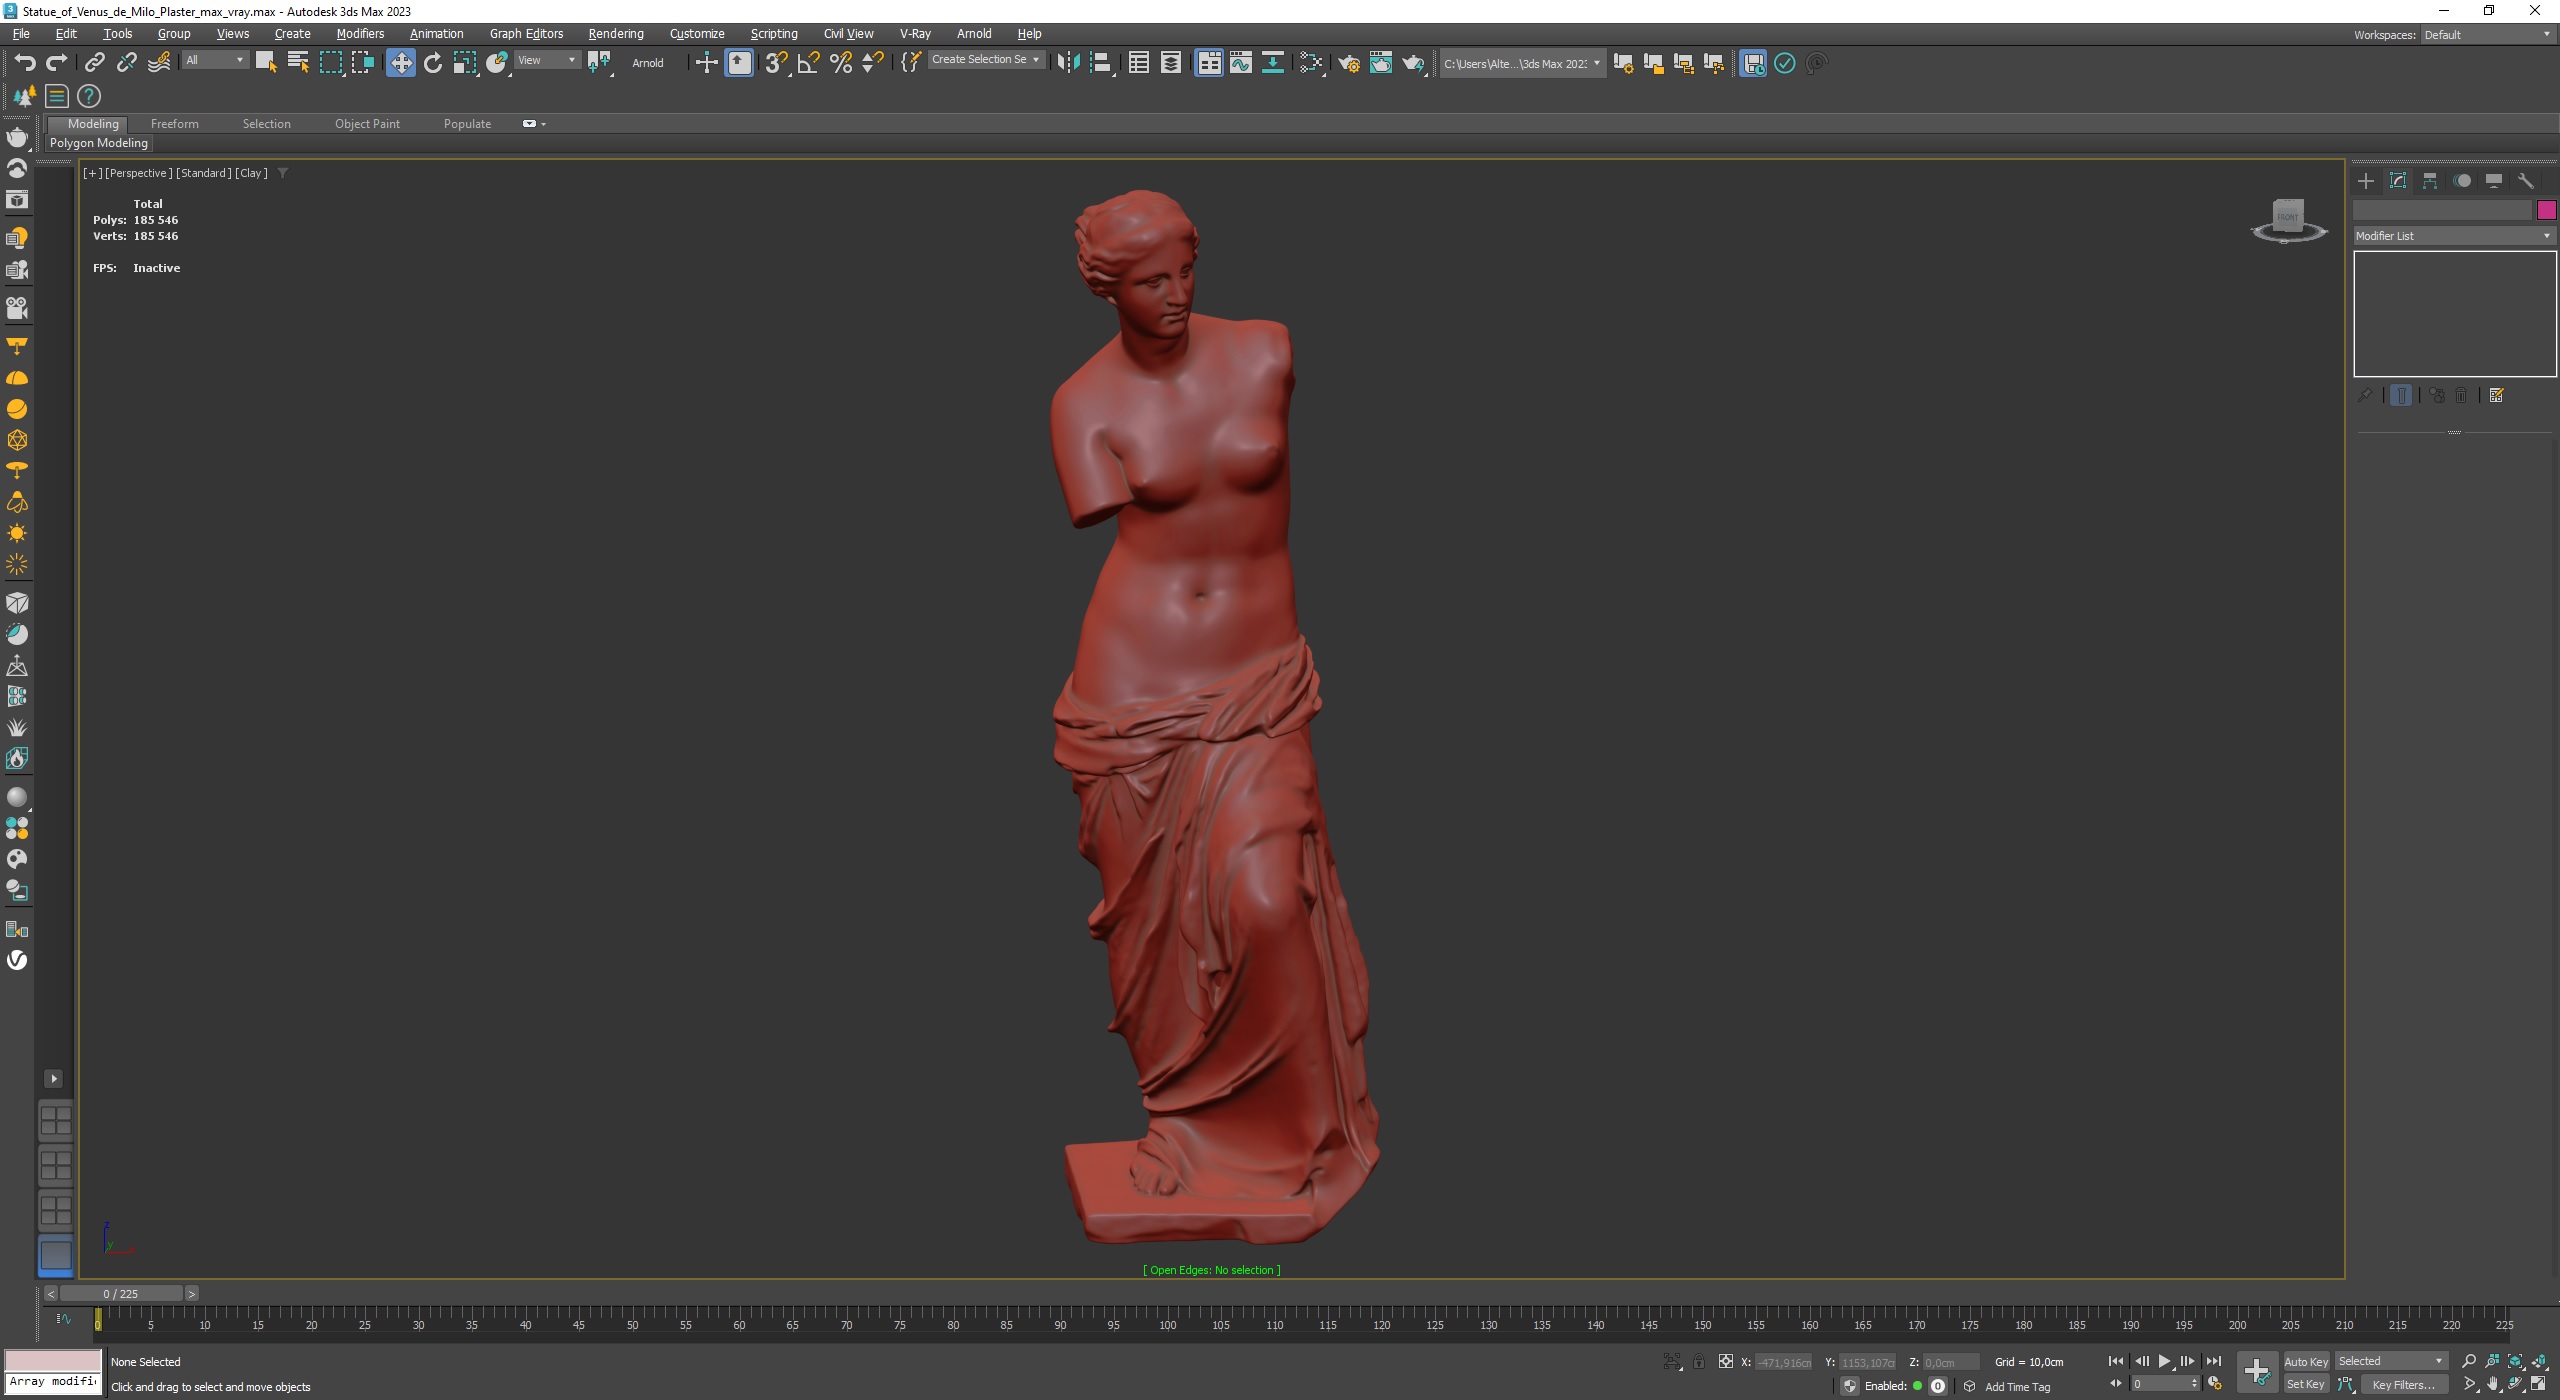Image resolution: width=2560 pixels, height=1400 pixels.
Task: Open the Mirror tool
Action: point(1068,63)
